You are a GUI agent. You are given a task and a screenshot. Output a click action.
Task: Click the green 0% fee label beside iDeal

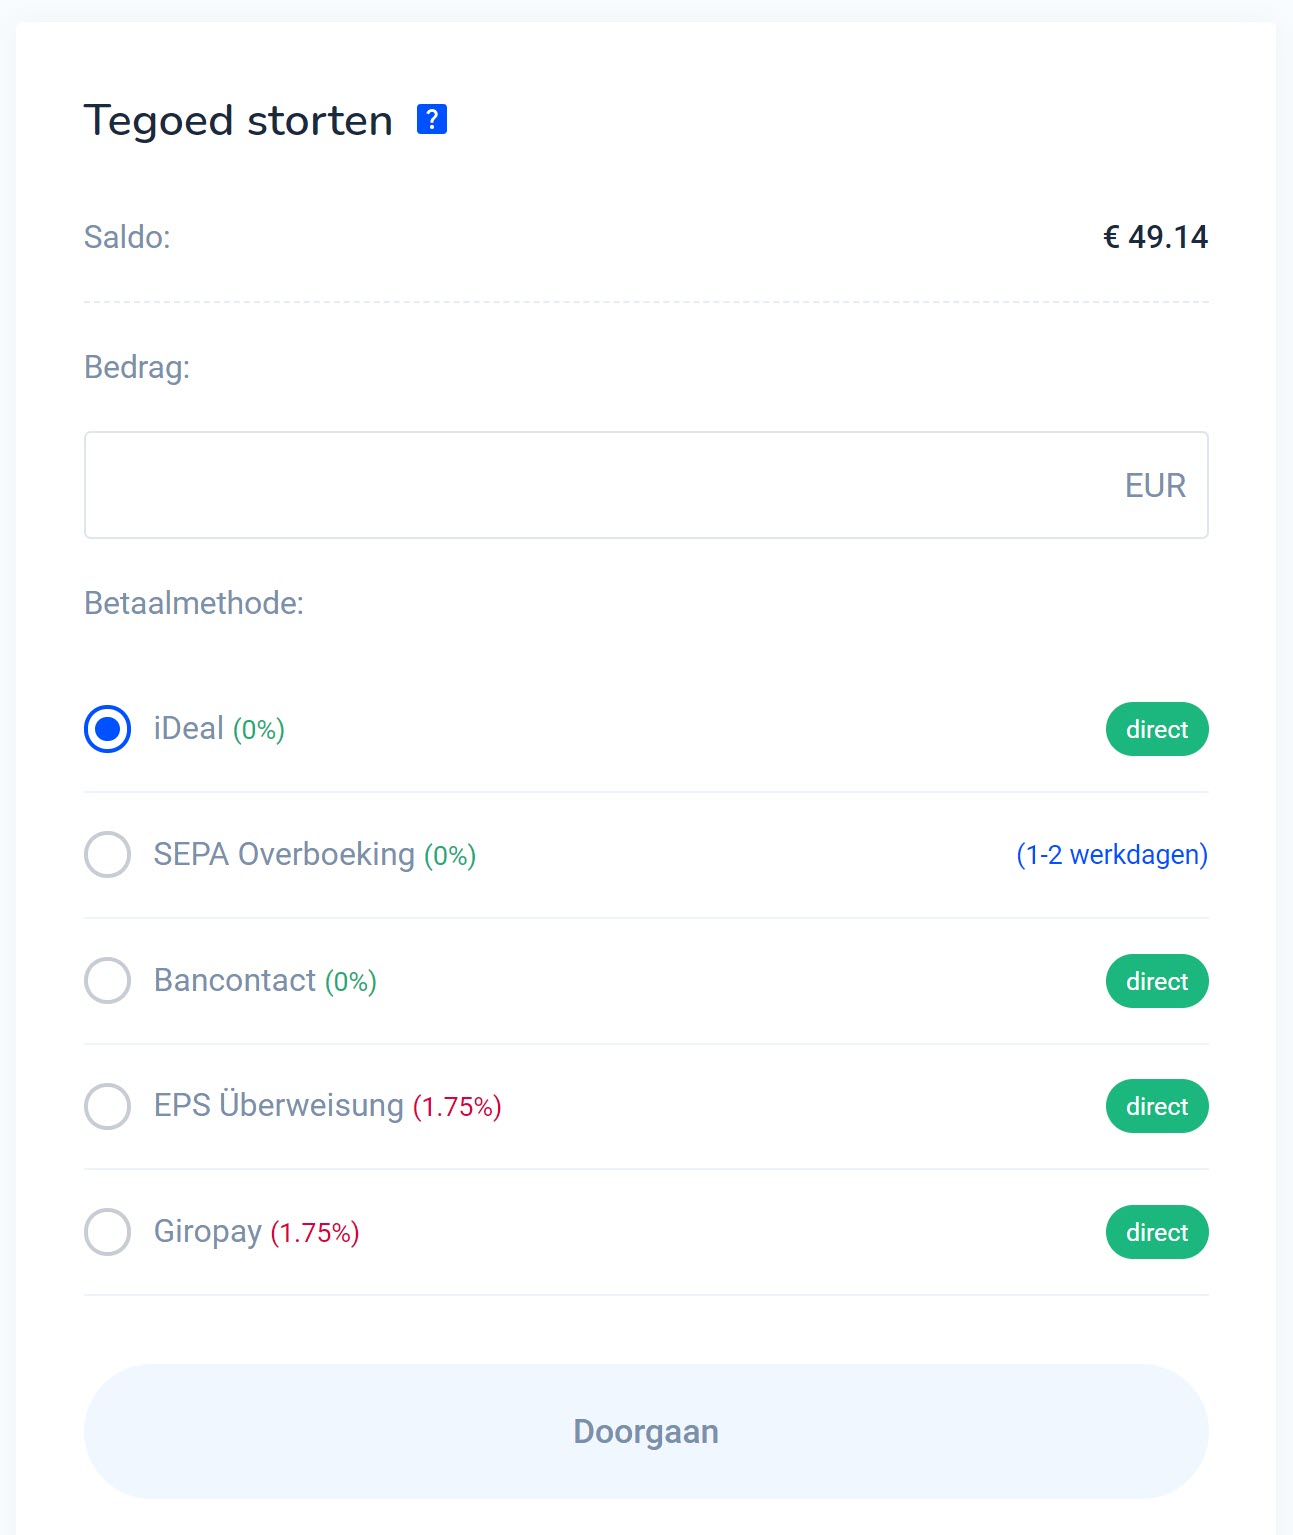pos(257,729)
